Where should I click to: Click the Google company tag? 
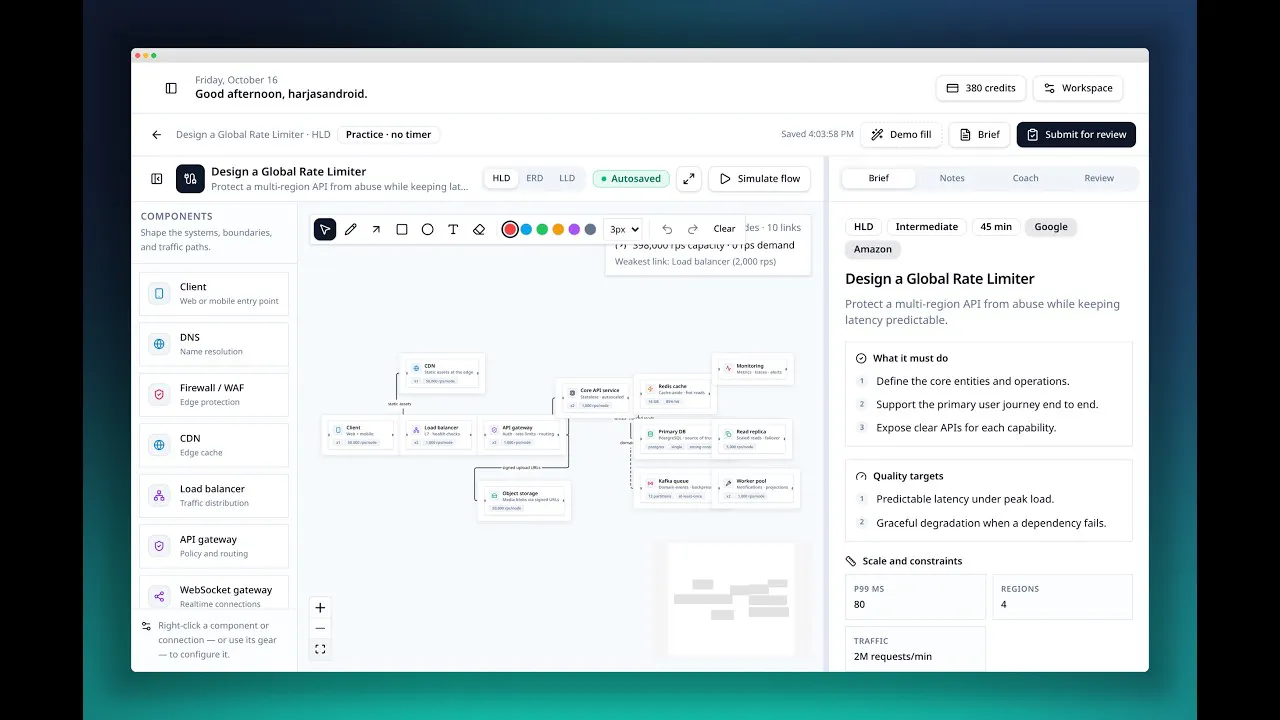click(1051, 227)
